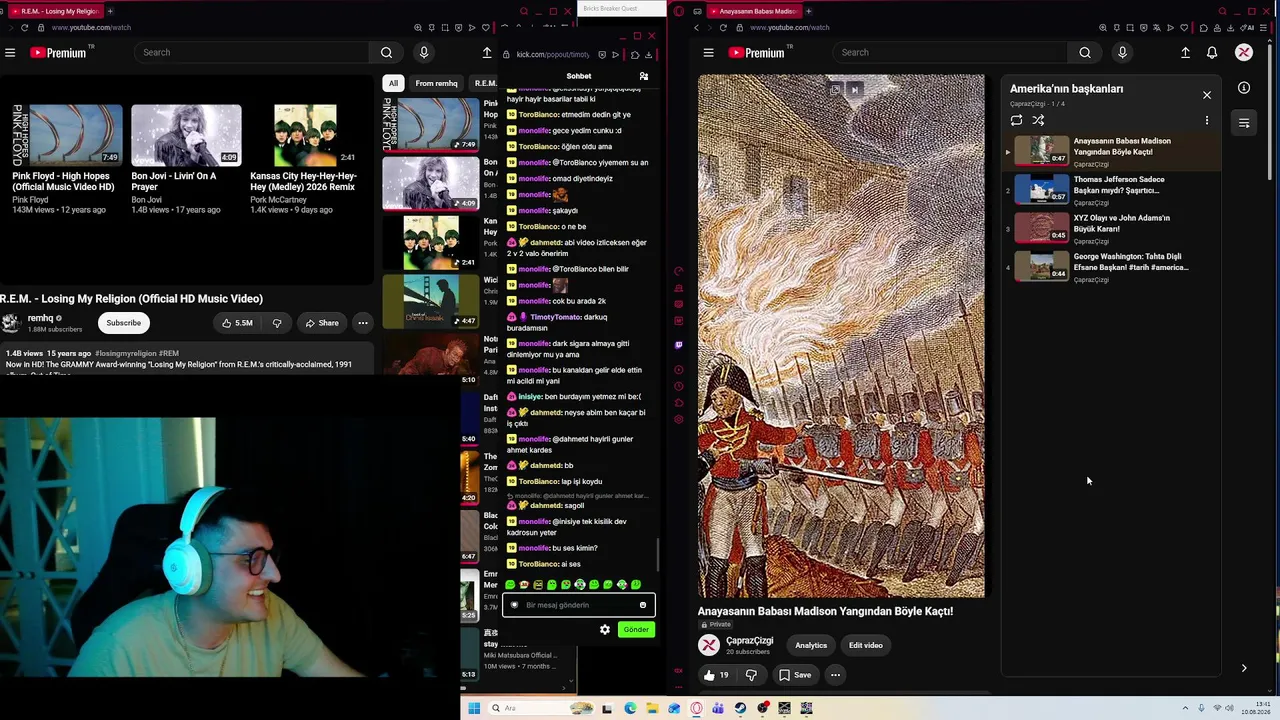Open the account avatar menu in right YouTube

[x=1244, y=52]
